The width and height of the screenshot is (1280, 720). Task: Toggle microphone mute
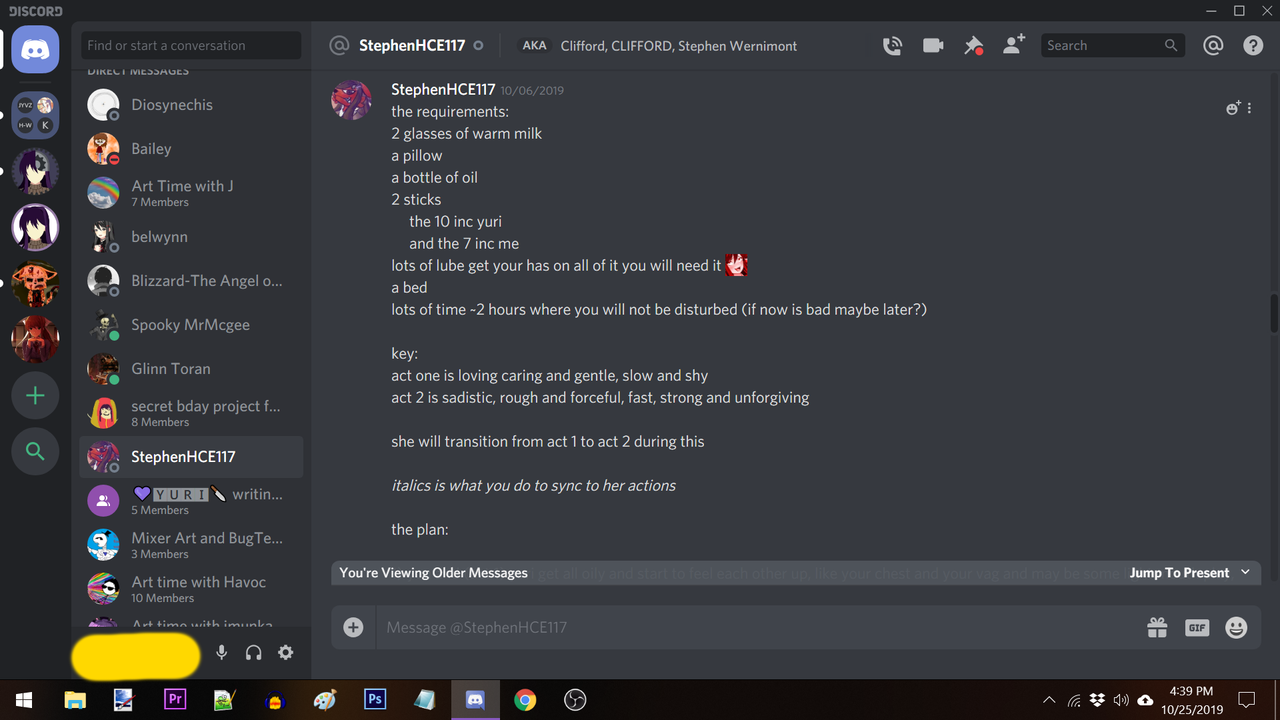point(222,653)
